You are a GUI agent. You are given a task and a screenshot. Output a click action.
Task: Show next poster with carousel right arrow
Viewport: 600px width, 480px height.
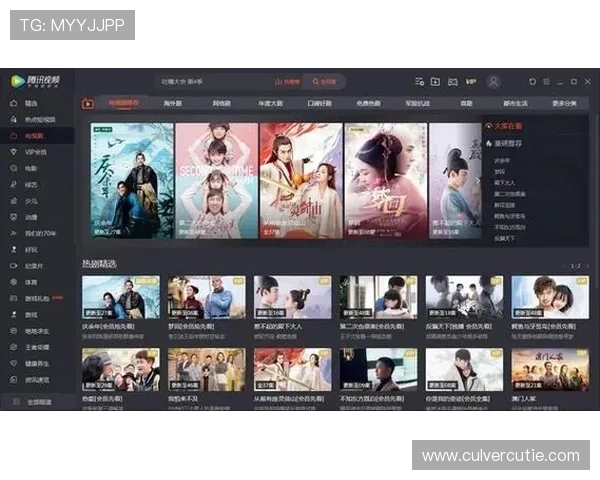click(x=477, y=181)
